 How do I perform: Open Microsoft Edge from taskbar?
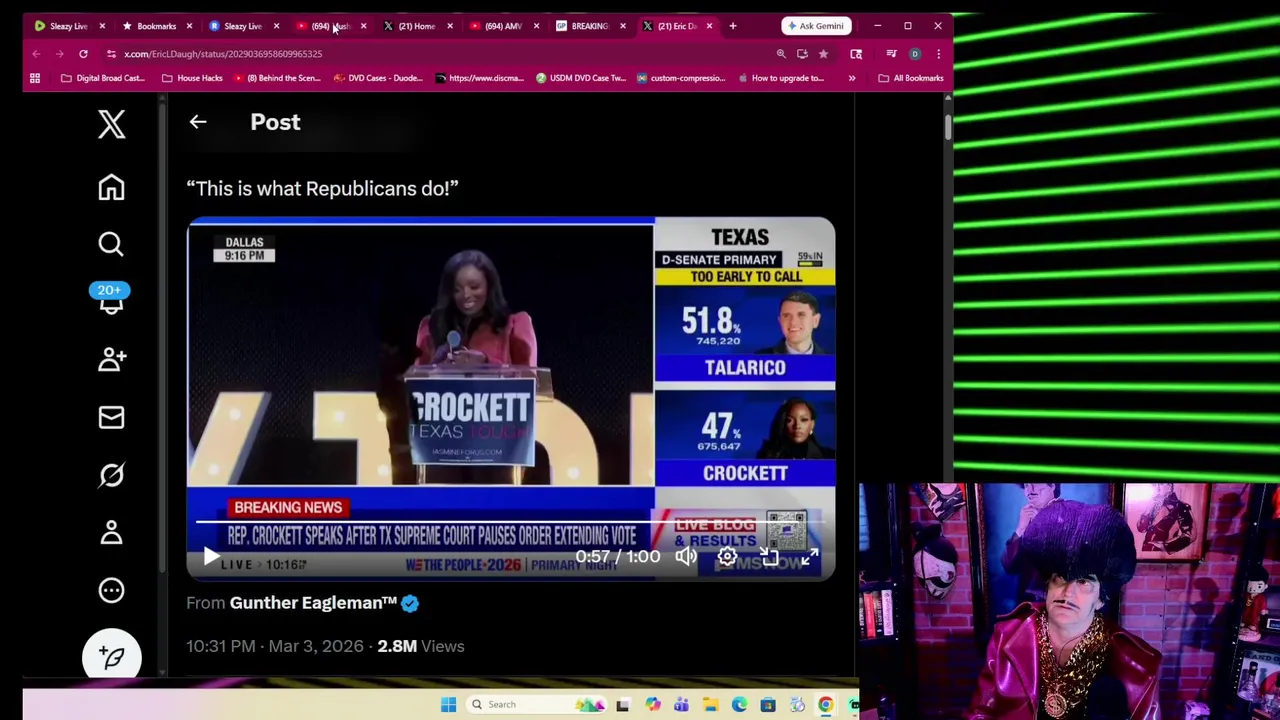[739, 705]
